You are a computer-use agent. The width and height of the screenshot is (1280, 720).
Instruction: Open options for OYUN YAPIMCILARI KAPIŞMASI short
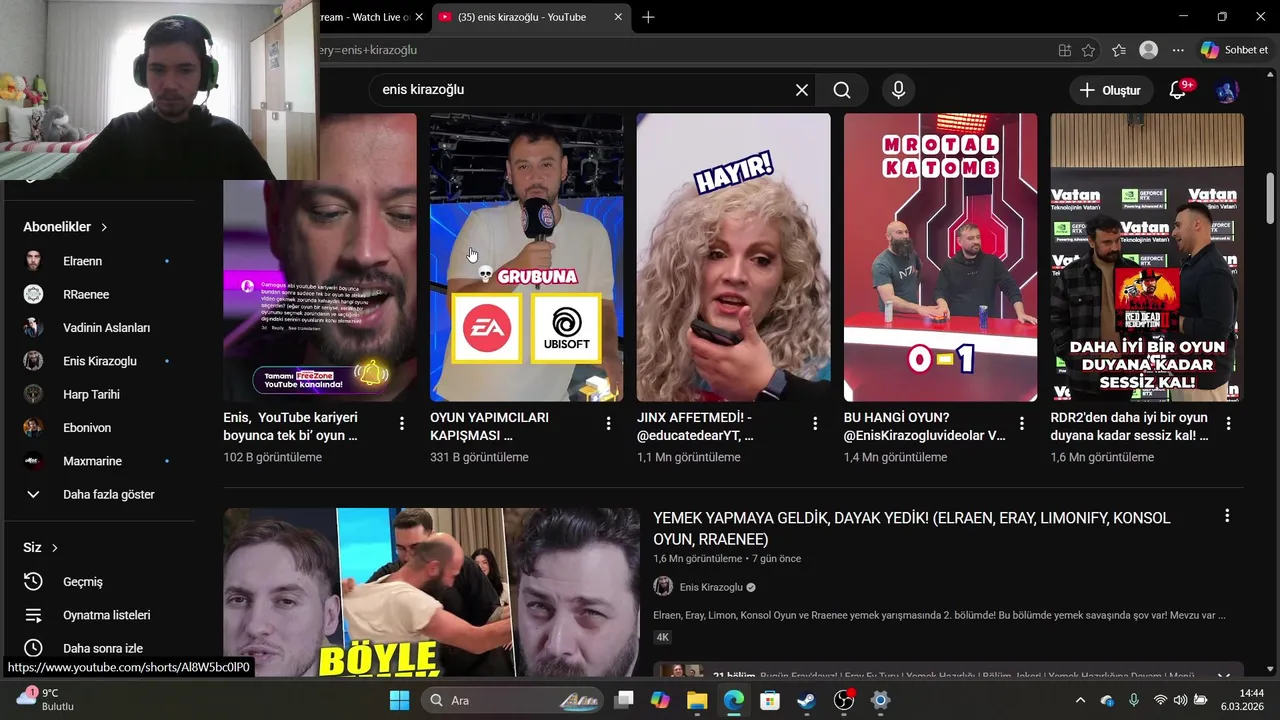[608, 424]
